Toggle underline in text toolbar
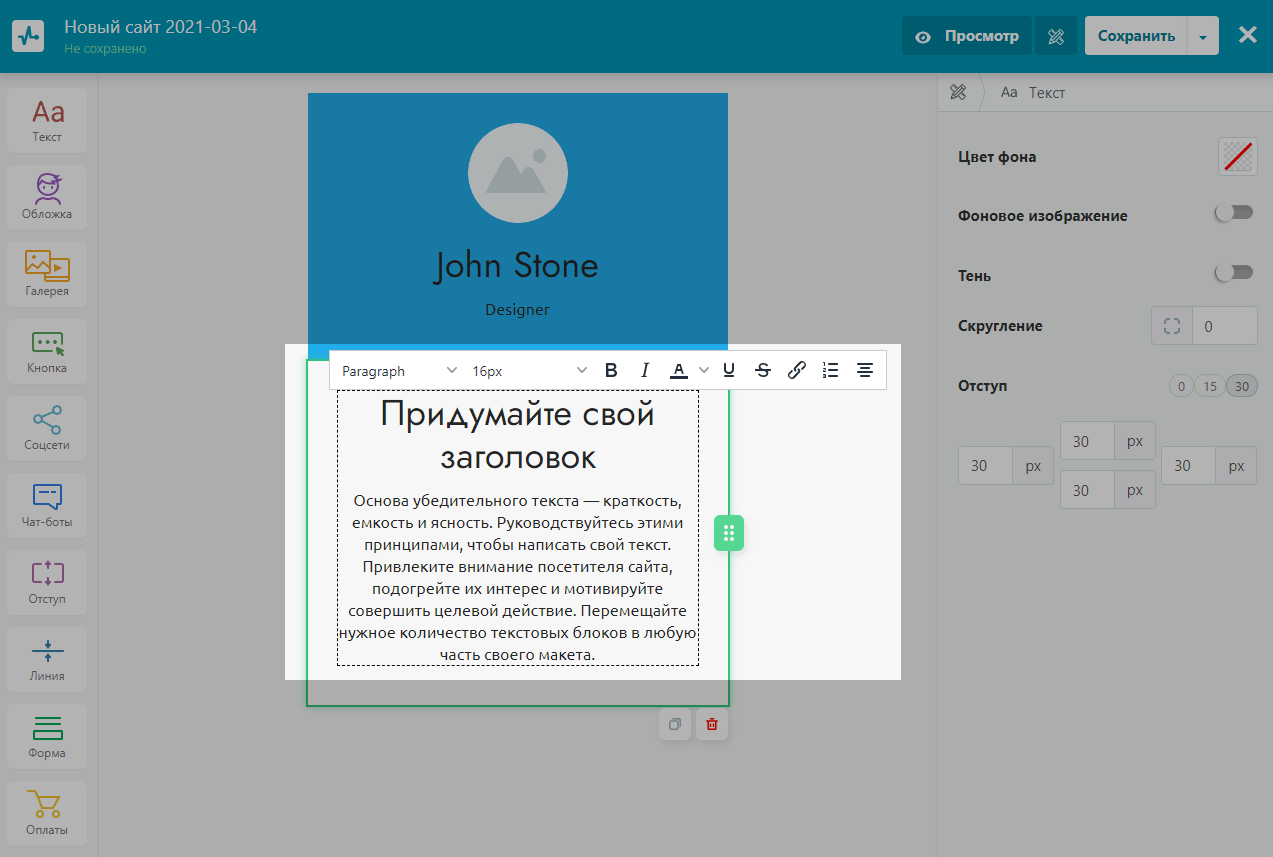The image size is (1273, 857). pos(729,370)
